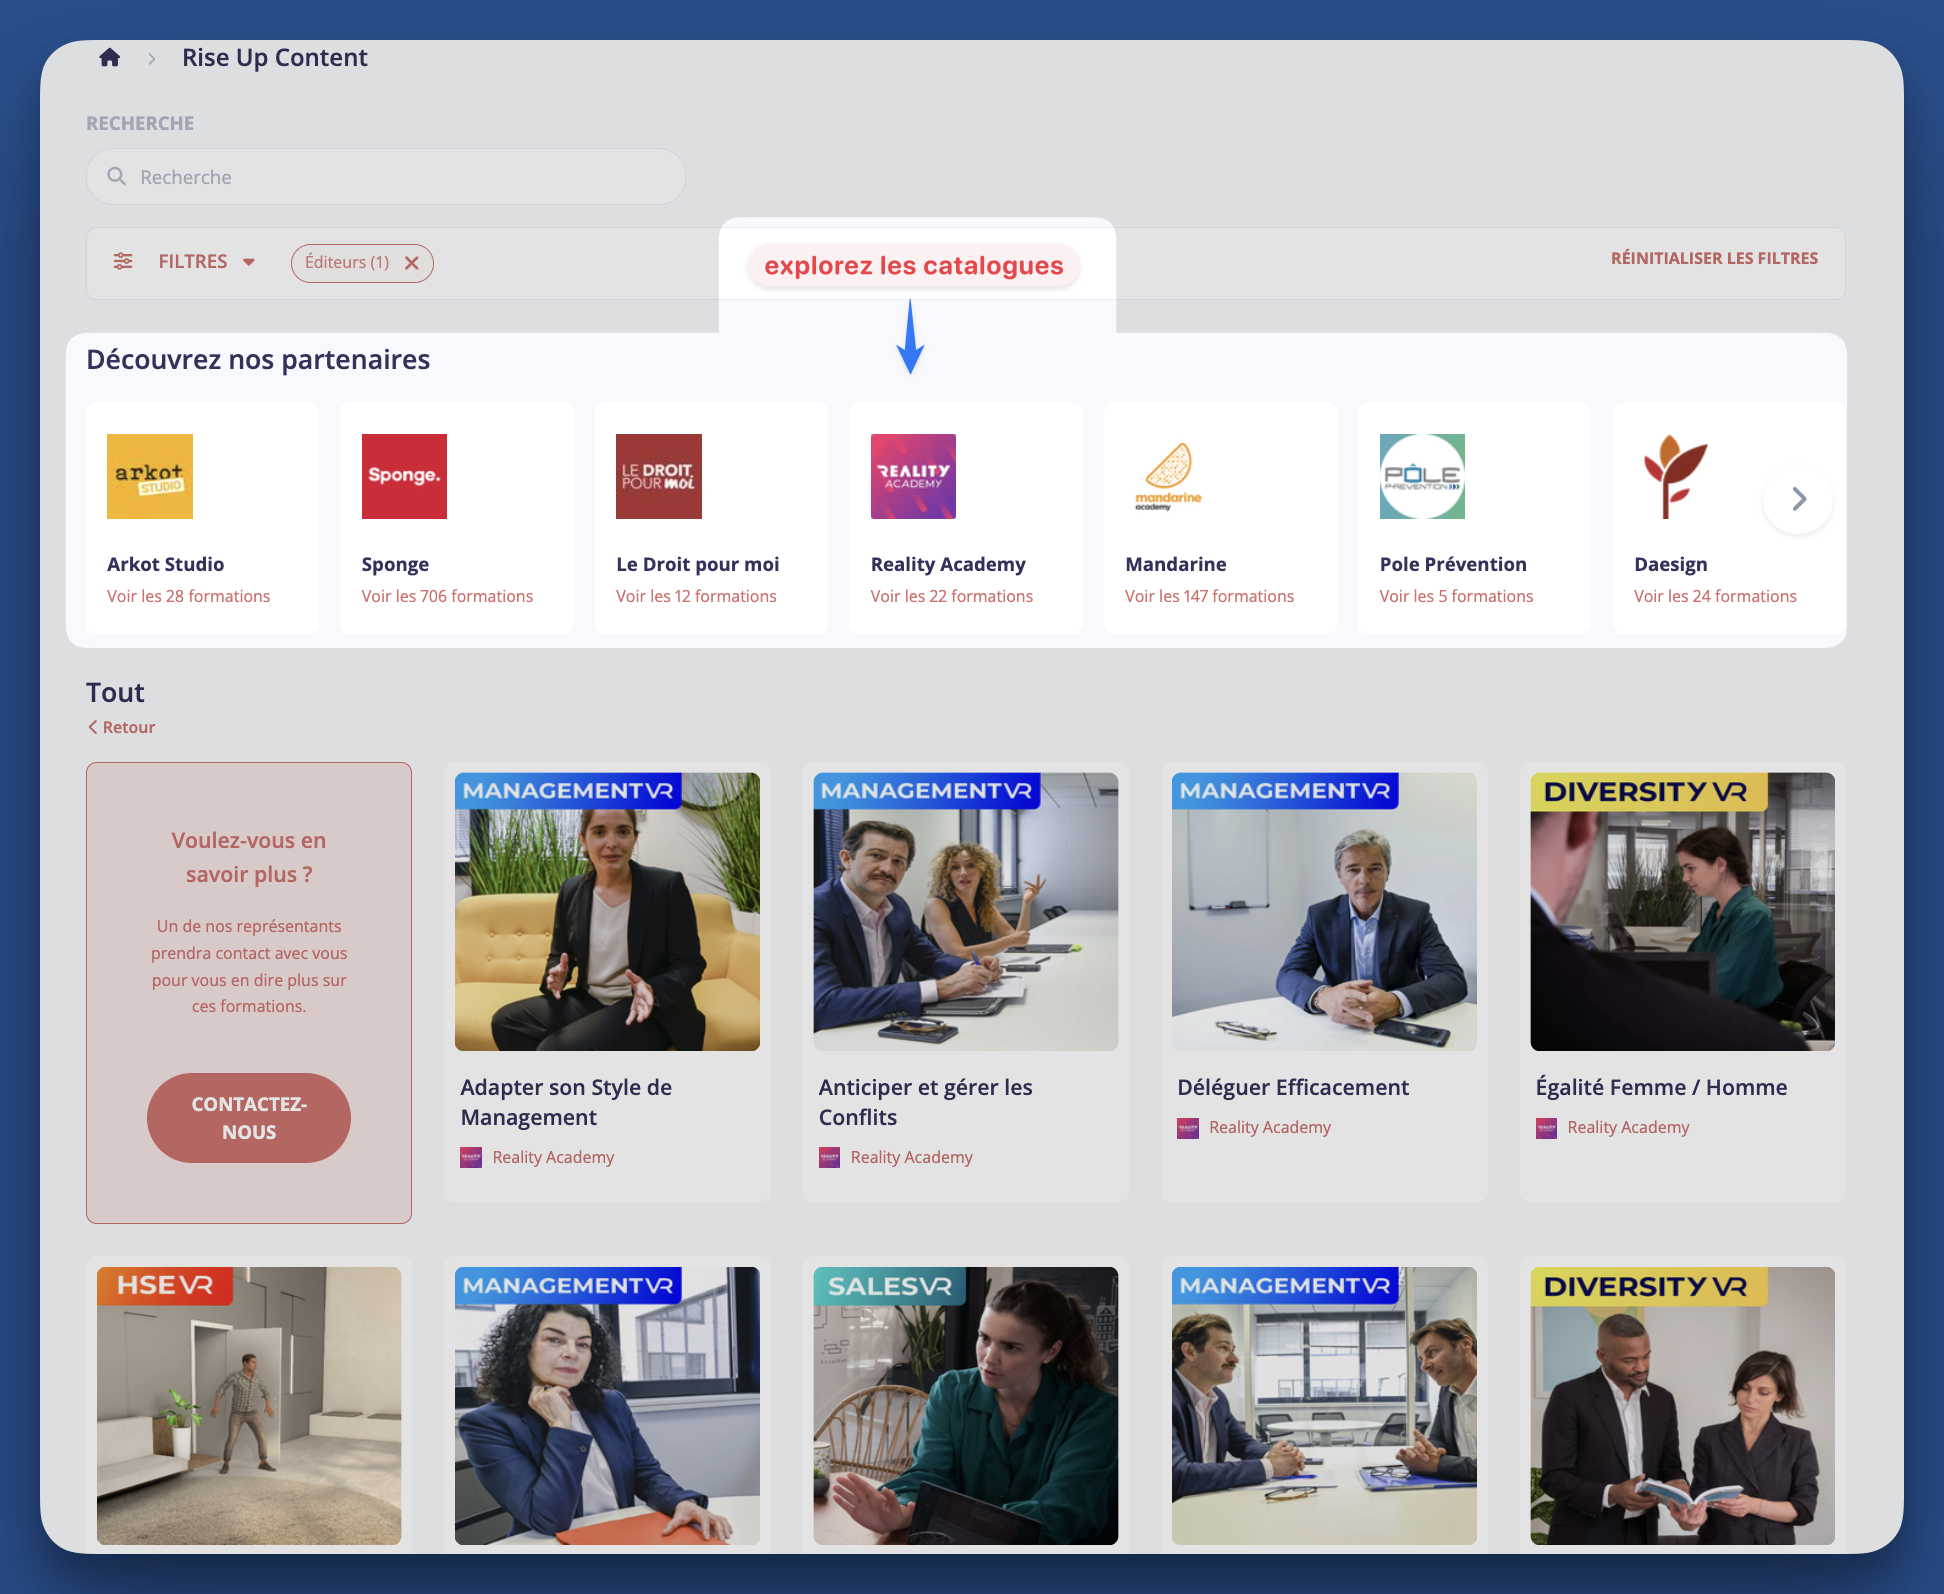Open second-row DIVERSITY VR course thumbnail
The width and height of the screenshot is (1944, 1594).
pos(1682,1405)
